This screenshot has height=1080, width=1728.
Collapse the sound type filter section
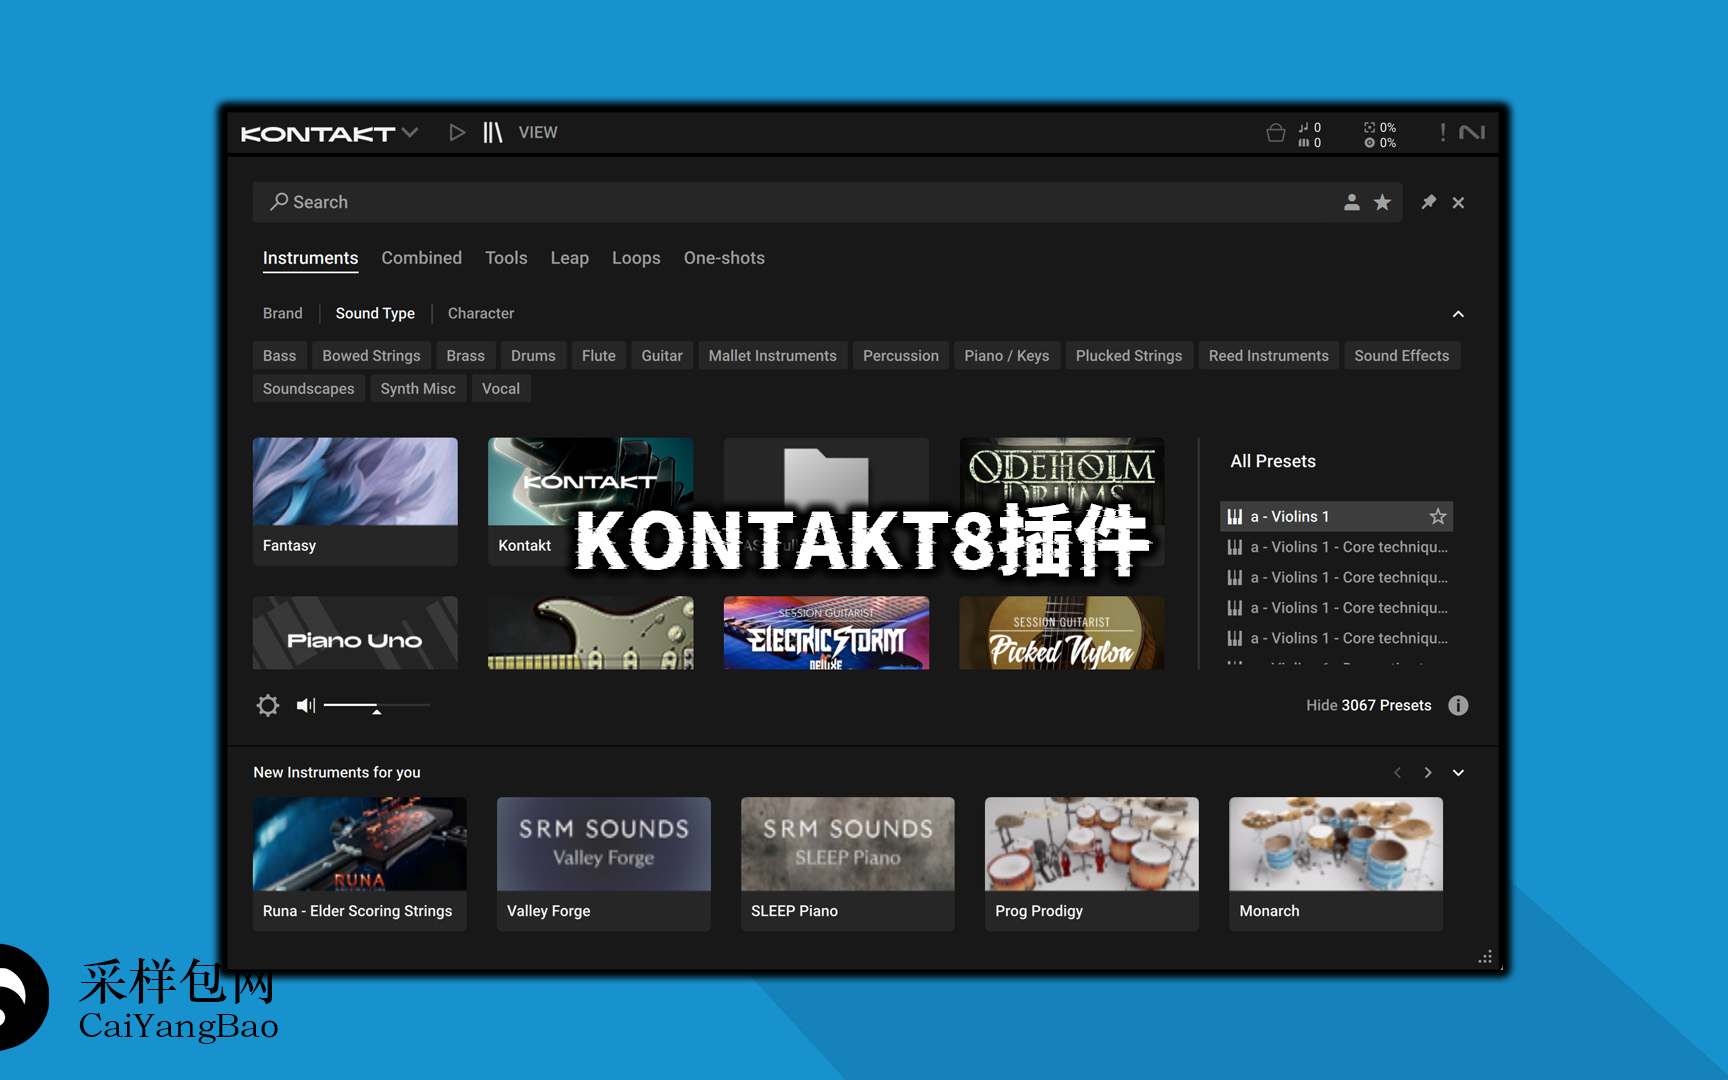(x=1458, y=314)
